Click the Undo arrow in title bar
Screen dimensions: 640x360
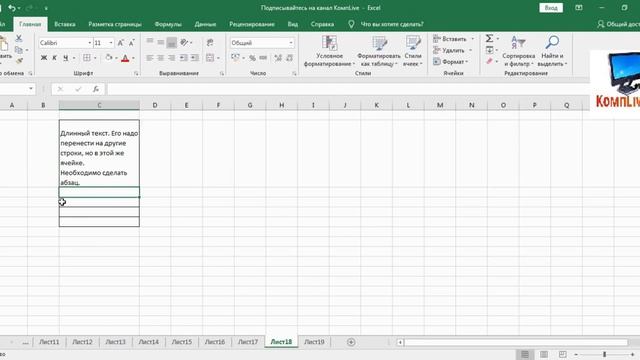[x=12, y=8]
